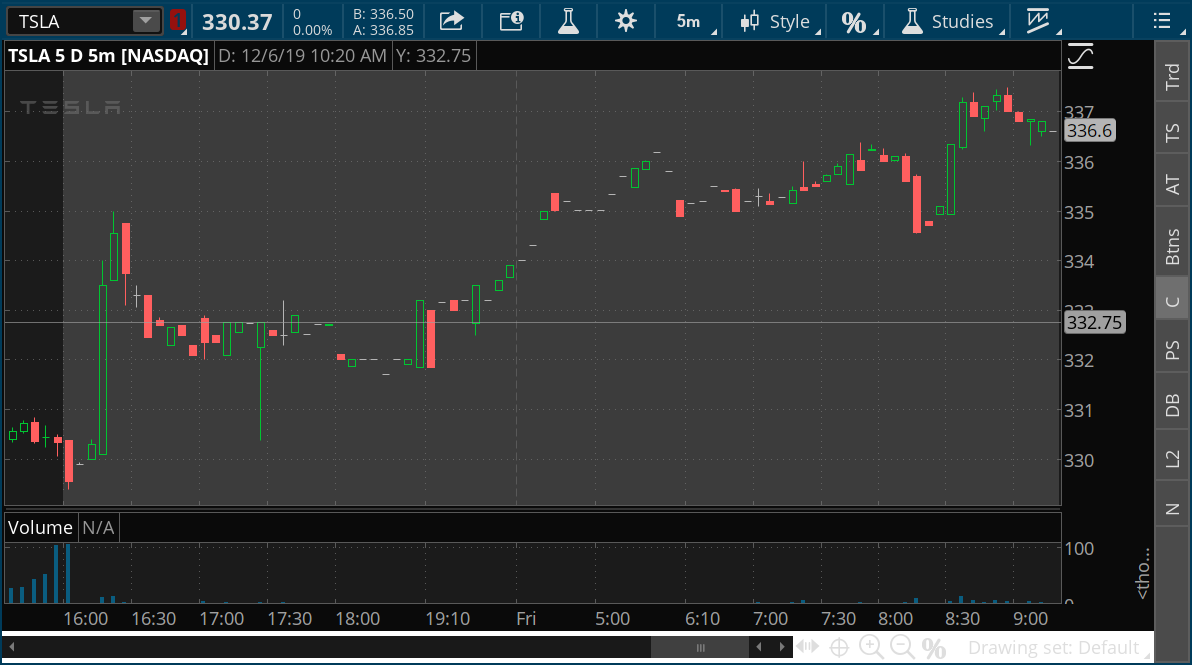Open the L2 sidebar tab
The width and height of the screenshot is (1192, 665).
(x=1172, y=459)
